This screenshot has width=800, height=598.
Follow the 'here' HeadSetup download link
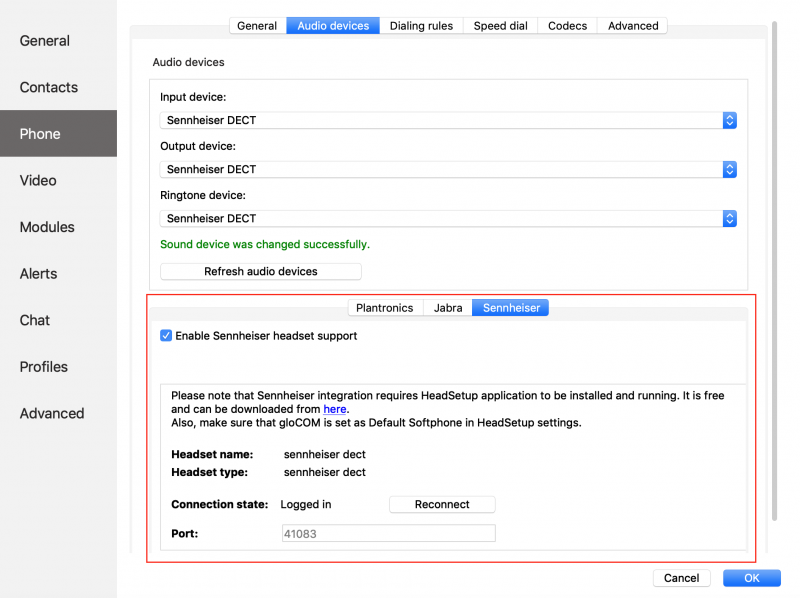[x=335, y=409]
